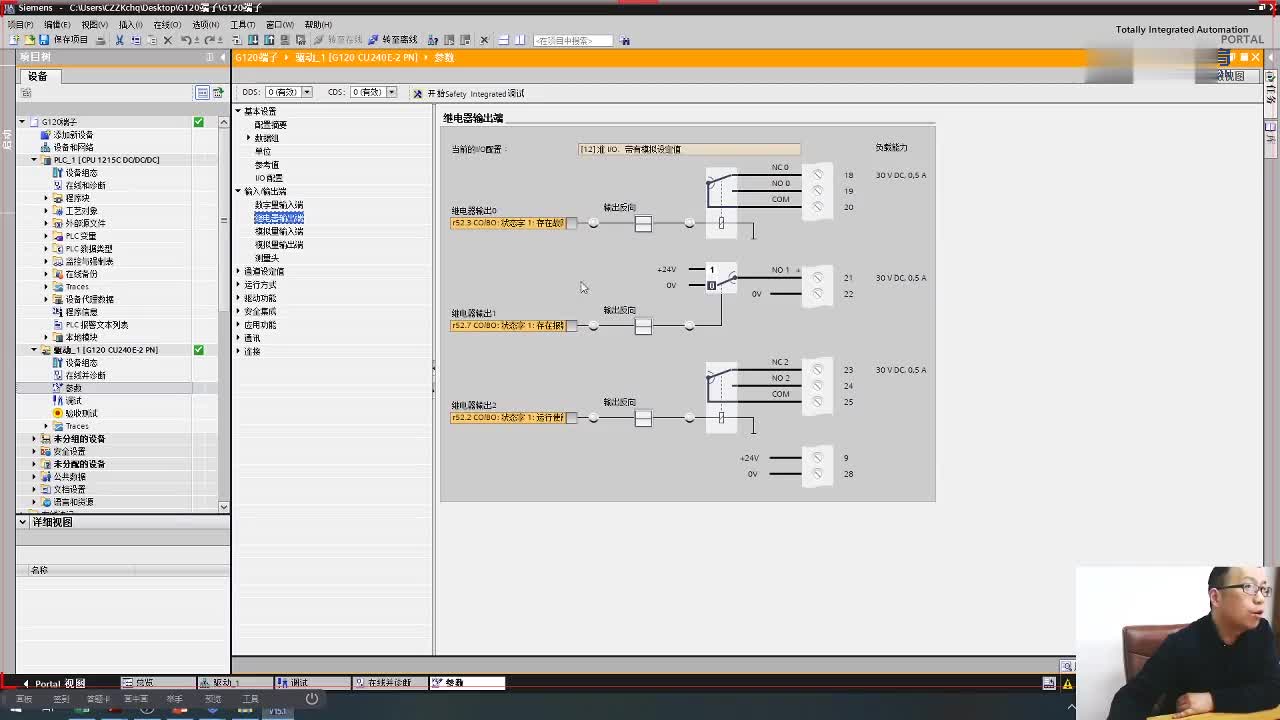Image resolution: width=1280 pixels, height=720 pixels.
Task: Toggle 输出反向 for relay output 2
Action: pyautogui.click(x=643, y=419)
